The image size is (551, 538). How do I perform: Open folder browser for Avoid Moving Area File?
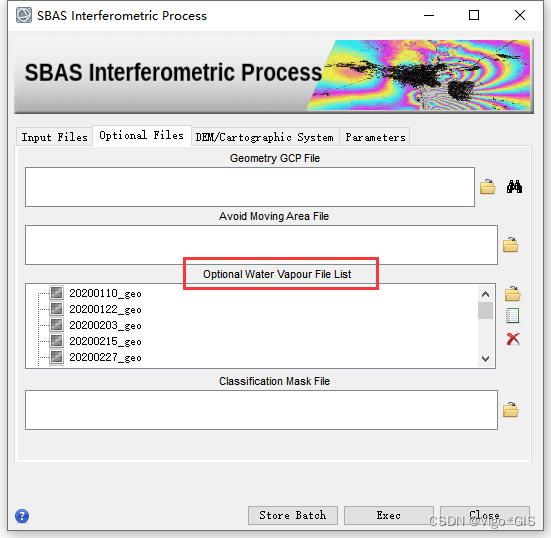(x=511, y=245)
